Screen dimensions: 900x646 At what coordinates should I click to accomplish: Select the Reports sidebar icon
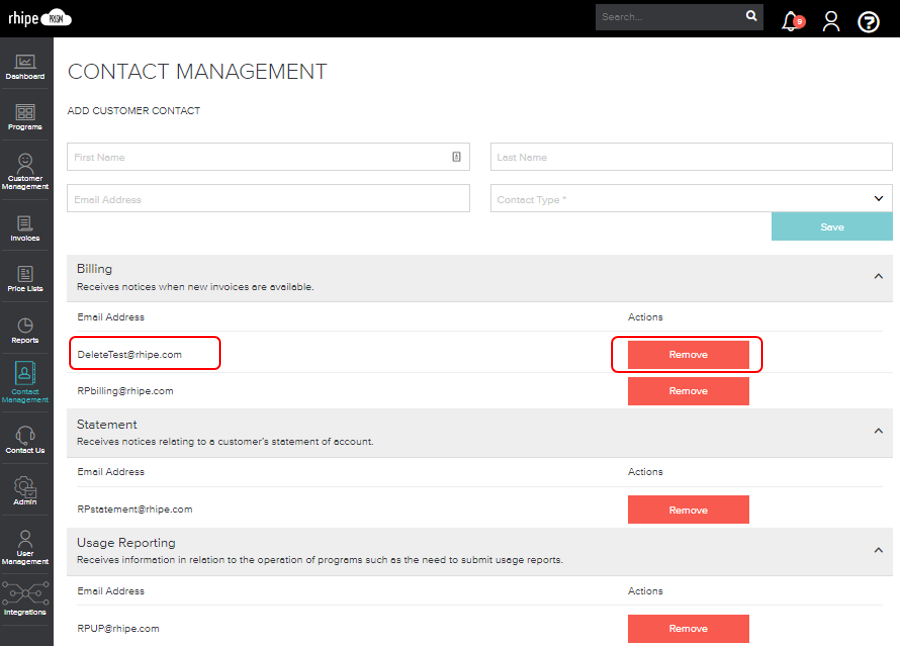(26, 330)
